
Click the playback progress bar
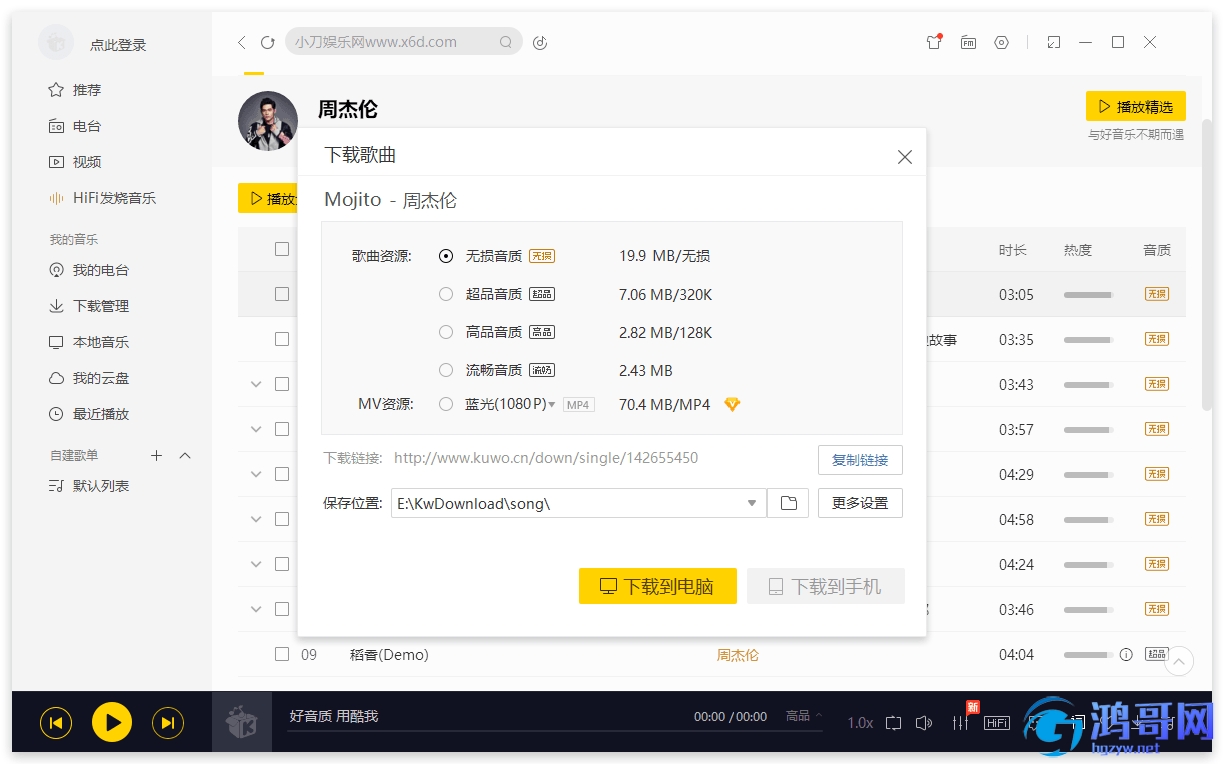(x=554, y=731)
